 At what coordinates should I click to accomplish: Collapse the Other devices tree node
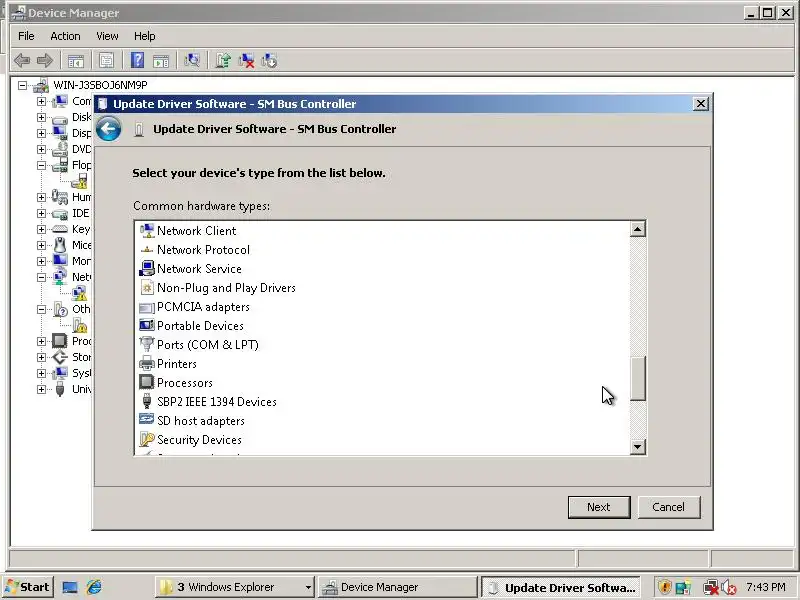[x=41, y=309]
